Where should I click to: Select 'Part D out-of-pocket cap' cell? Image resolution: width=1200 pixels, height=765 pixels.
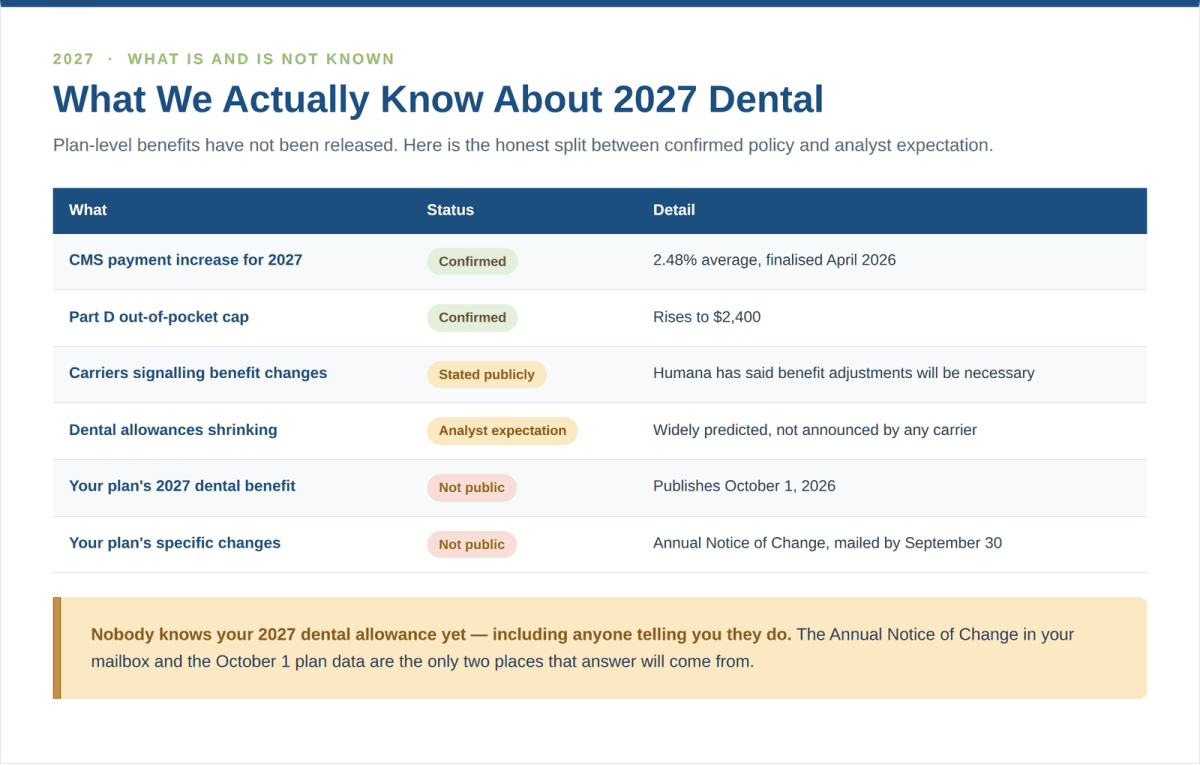pyautogui.click(x=159, y=317)
